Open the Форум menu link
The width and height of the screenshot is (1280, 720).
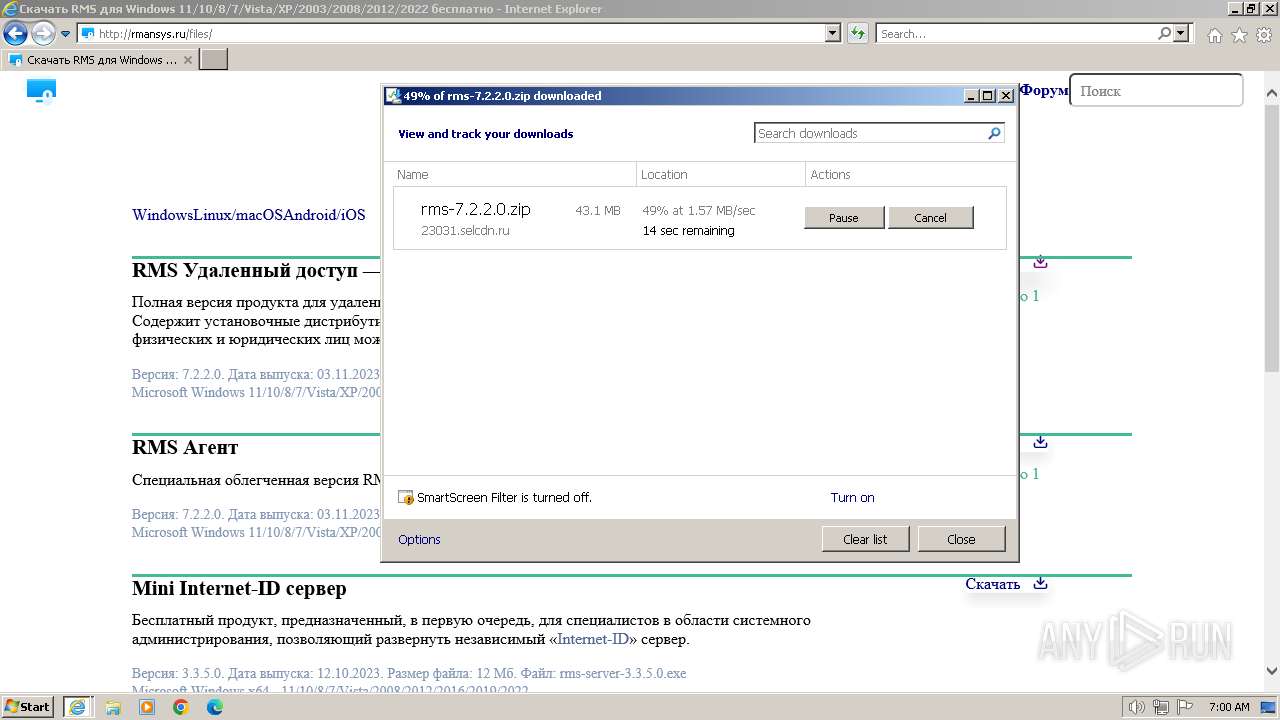pyautogui.click(x=1044, y=90)
